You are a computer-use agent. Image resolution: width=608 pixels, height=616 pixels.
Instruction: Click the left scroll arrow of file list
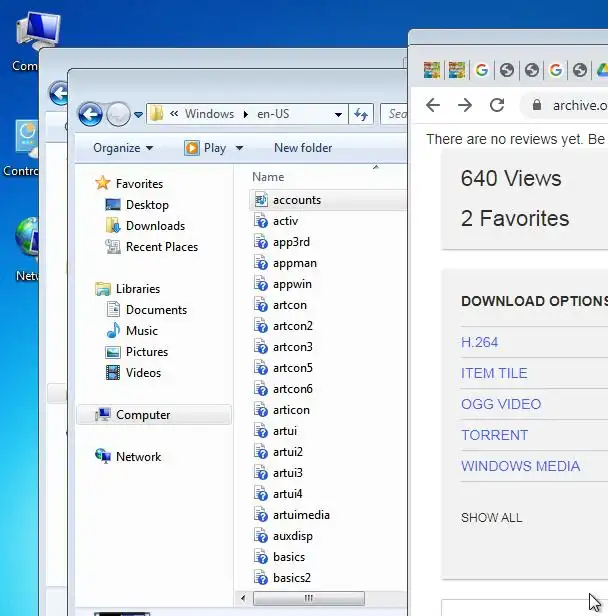[243, 598]
